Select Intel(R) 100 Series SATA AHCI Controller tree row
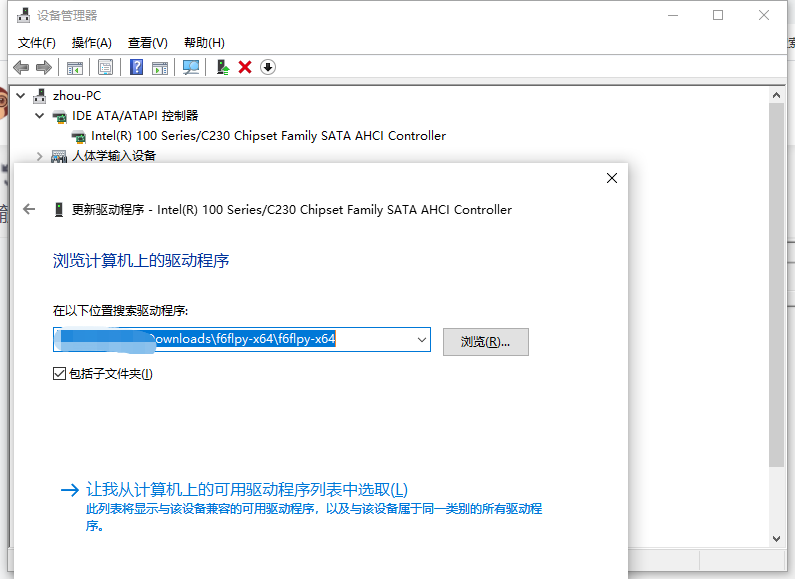The width and height of the screenshot is (795, 579). coord(268,136)
